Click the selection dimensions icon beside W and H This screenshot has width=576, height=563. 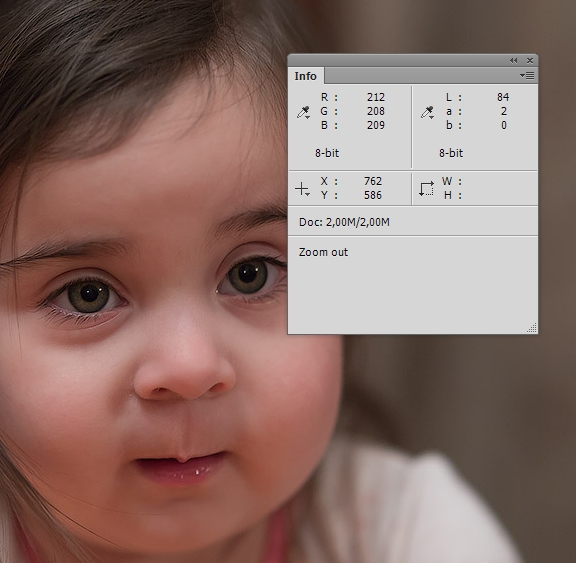coord(426,189)
